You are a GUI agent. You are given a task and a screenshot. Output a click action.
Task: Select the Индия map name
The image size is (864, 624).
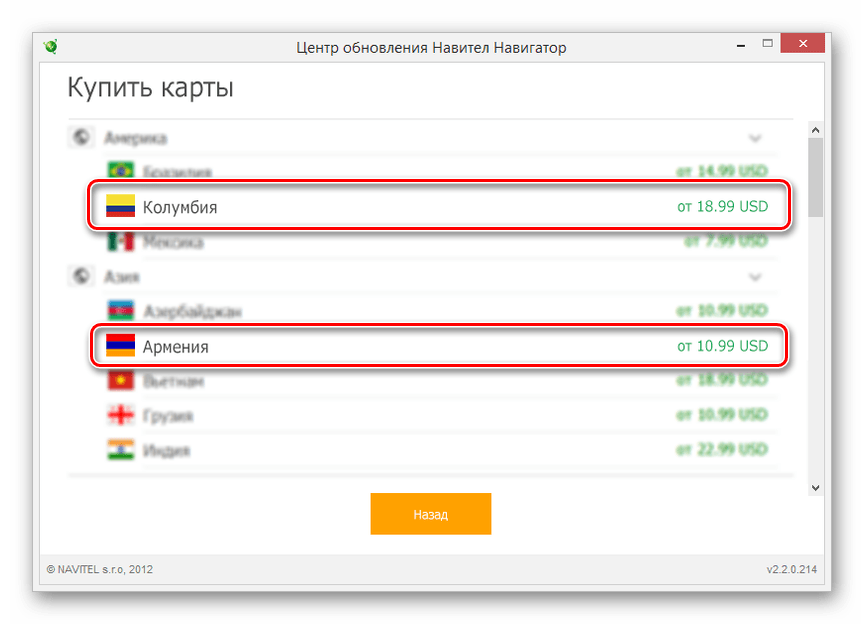[166, 451]
